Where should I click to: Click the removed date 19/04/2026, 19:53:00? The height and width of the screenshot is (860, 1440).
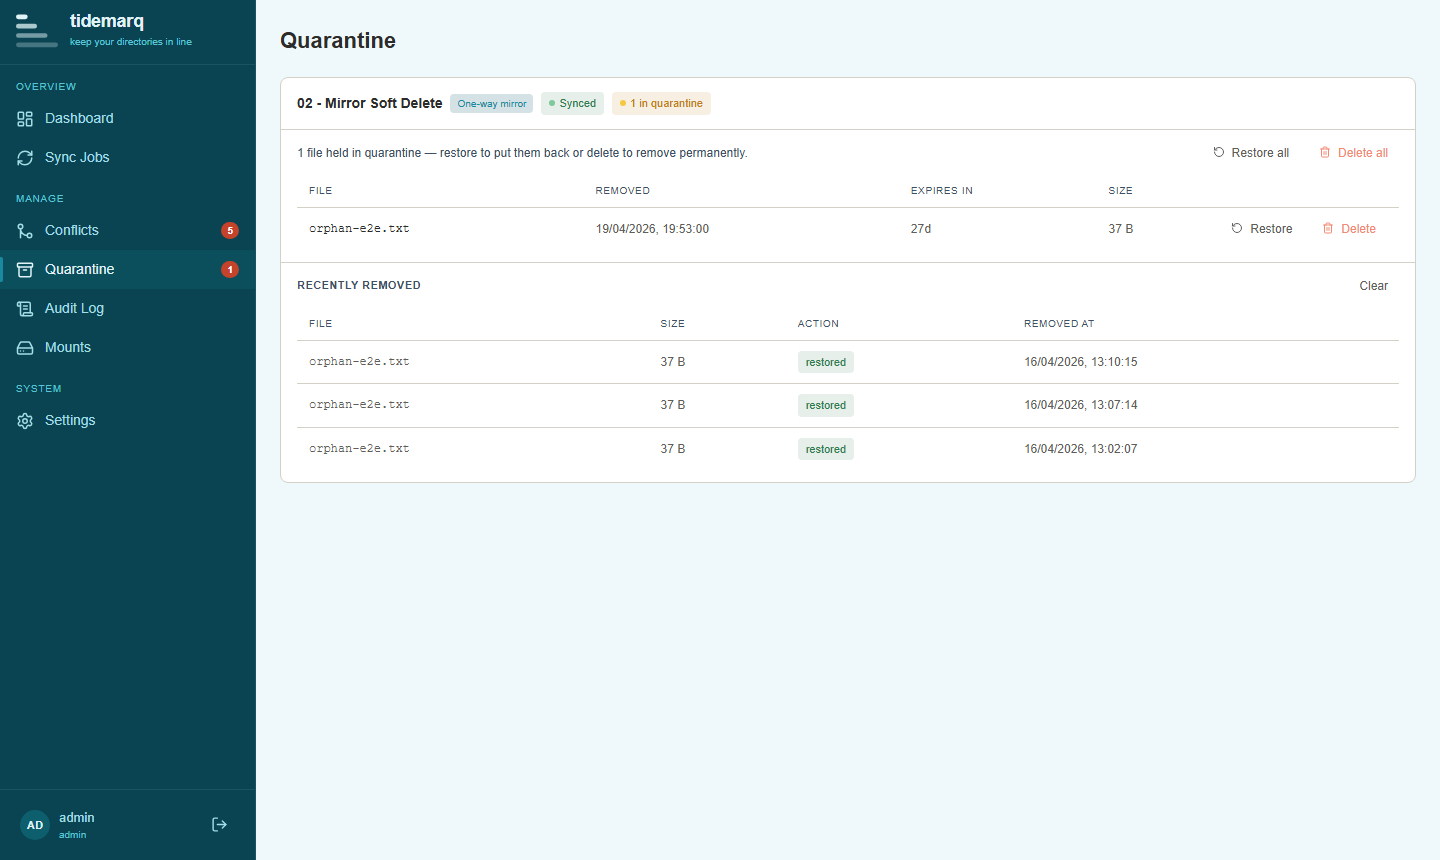[652, 229]
